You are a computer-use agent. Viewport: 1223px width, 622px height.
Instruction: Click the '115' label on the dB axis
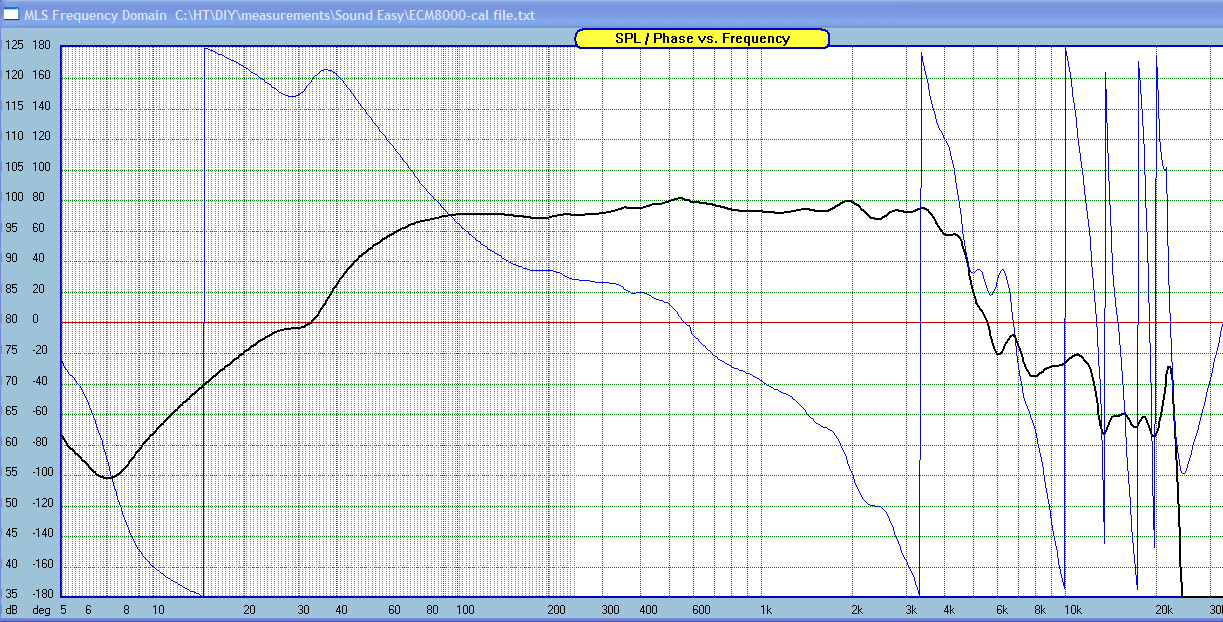coord(14,108)
